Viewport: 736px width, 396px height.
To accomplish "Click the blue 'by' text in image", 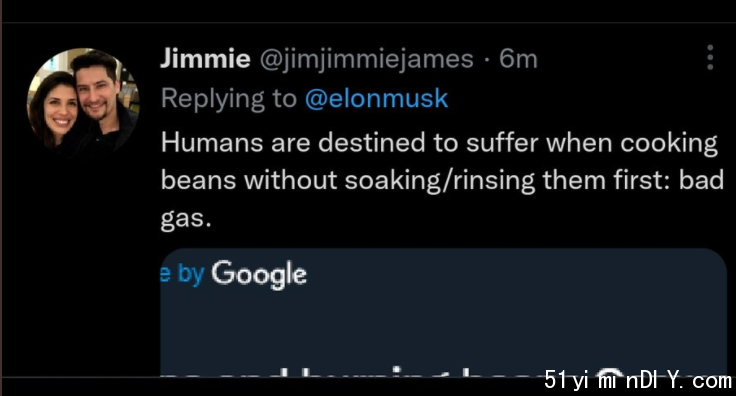I will pos(191,274).
